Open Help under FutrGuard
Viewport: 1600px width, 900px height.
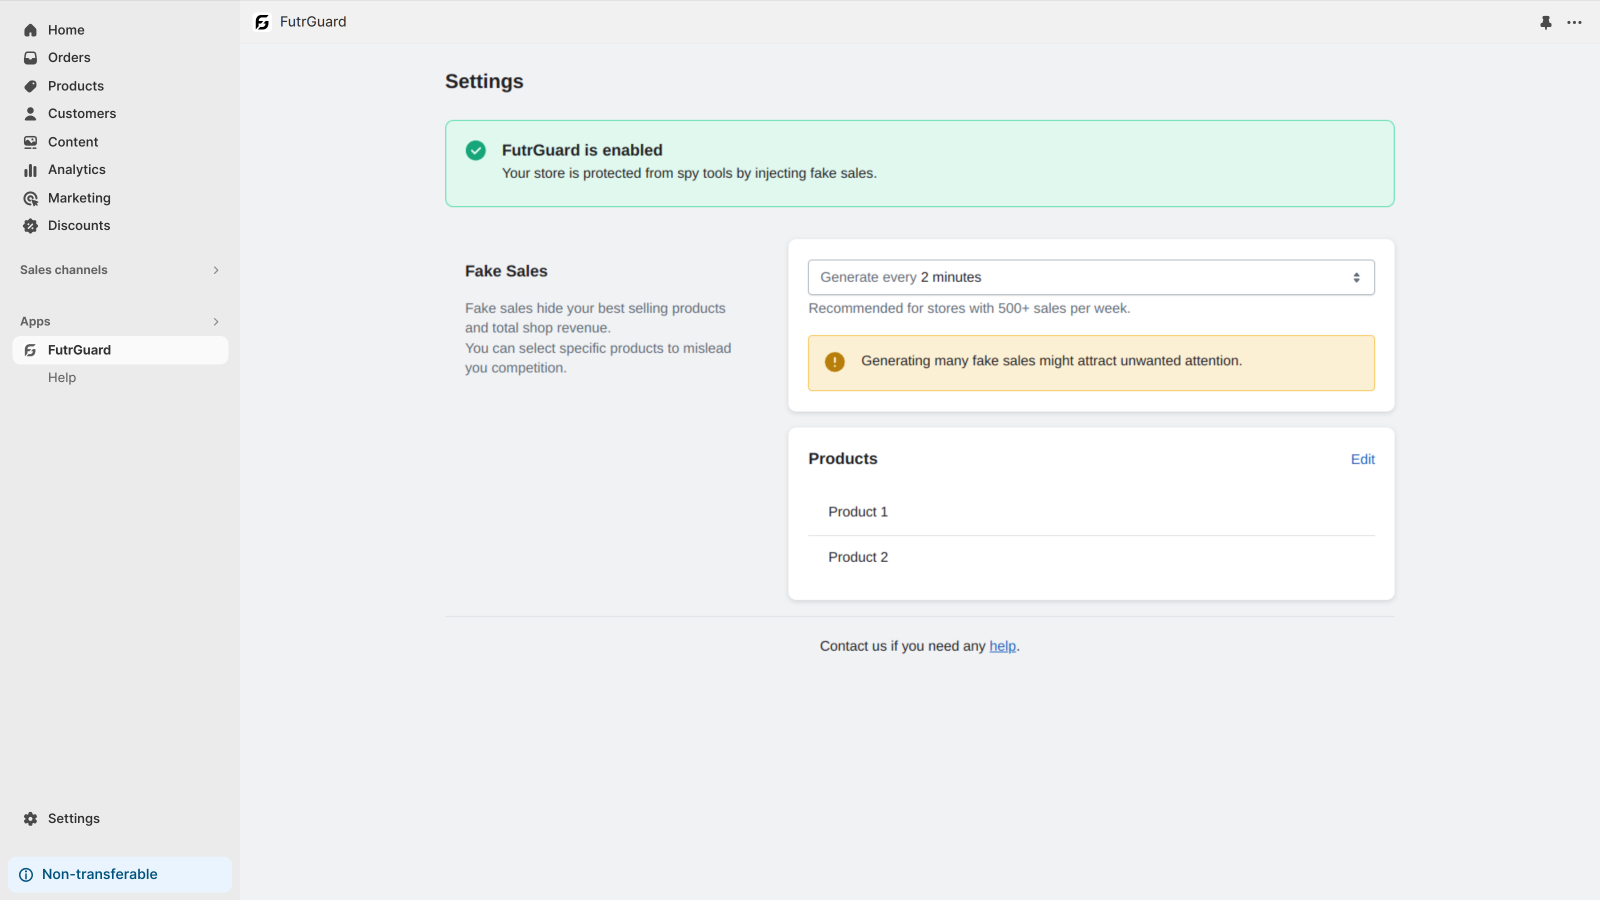pyautogui.click(x=62, y=378)
